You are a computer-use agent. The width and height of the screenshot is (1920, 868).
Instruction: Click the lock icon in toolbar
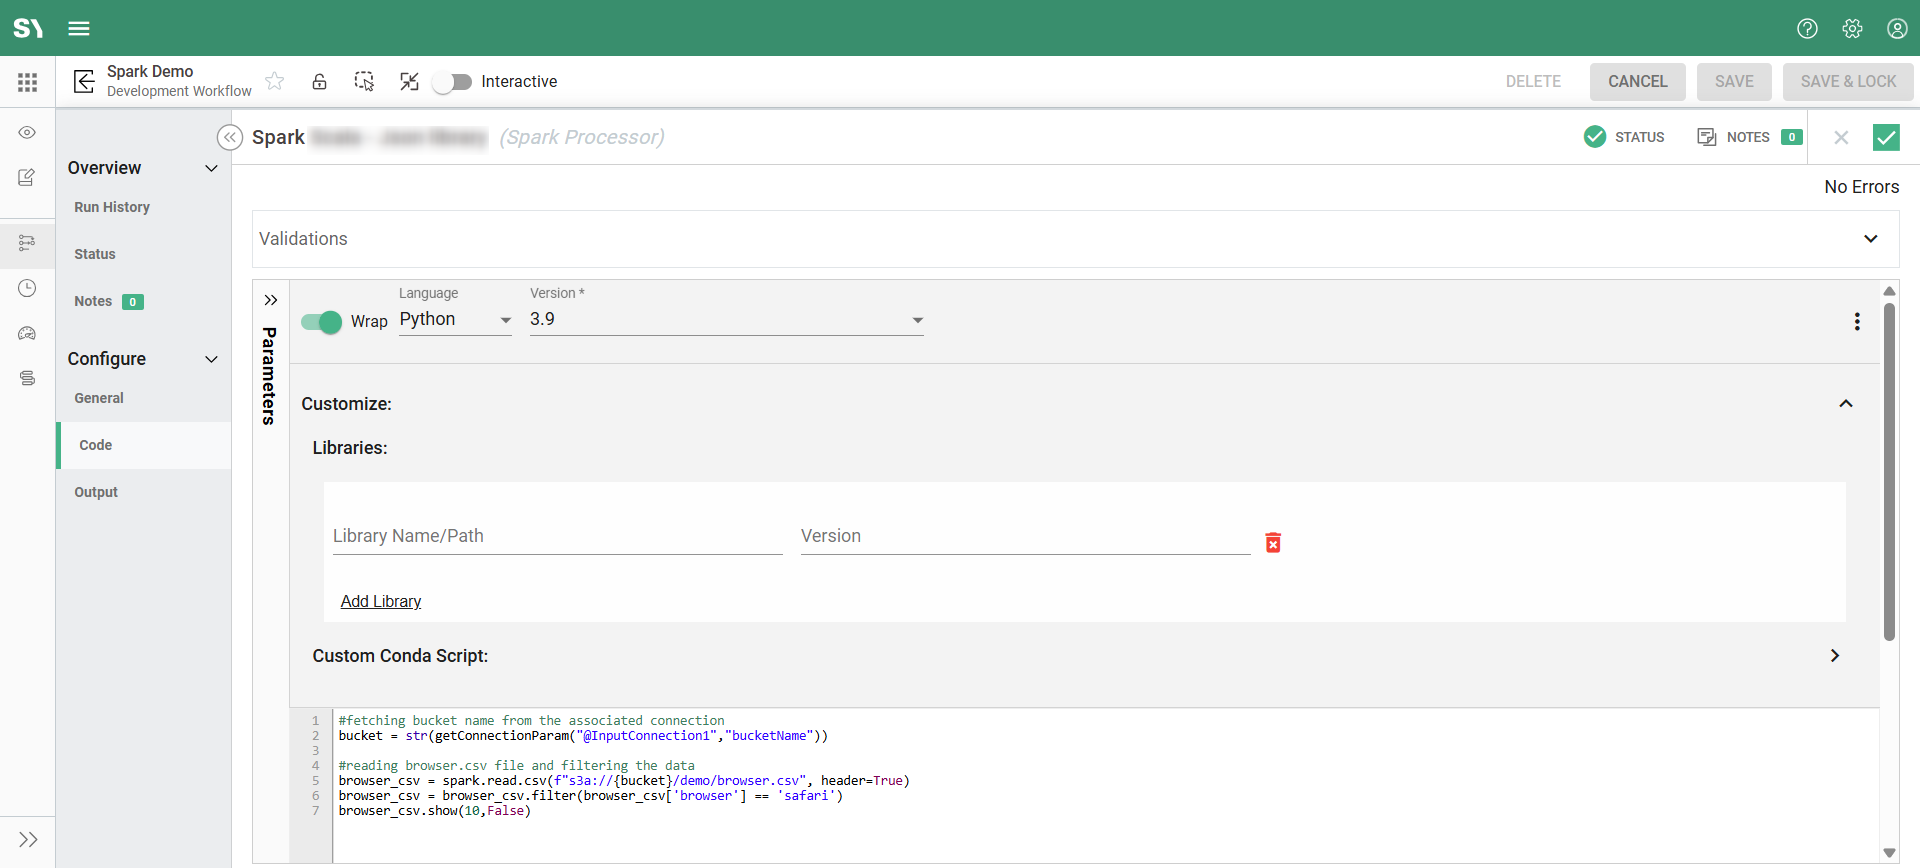pyautogui.click(x=319, y=81)
